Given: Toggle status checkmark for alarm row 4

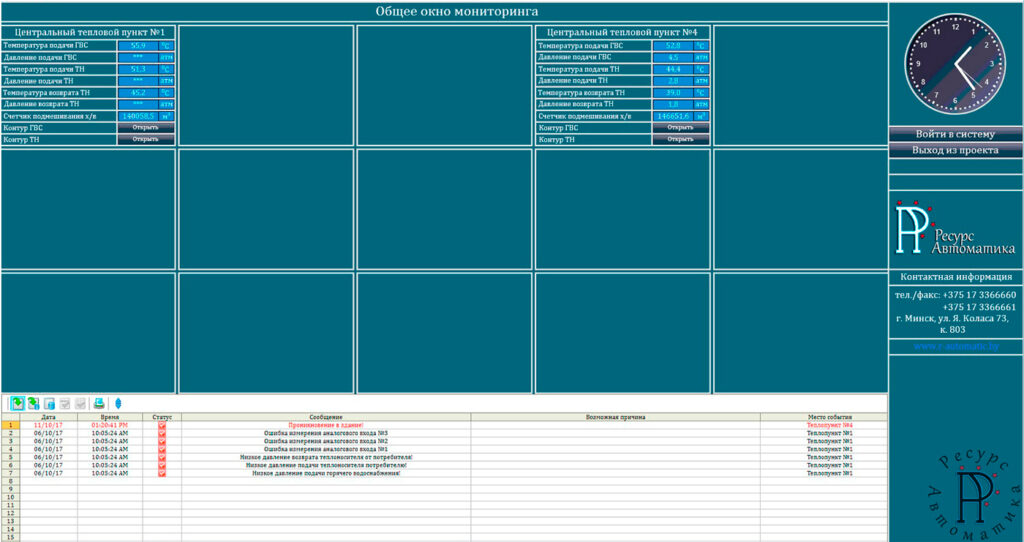Looking at the screenshot, I should click(x=162, y=449).
